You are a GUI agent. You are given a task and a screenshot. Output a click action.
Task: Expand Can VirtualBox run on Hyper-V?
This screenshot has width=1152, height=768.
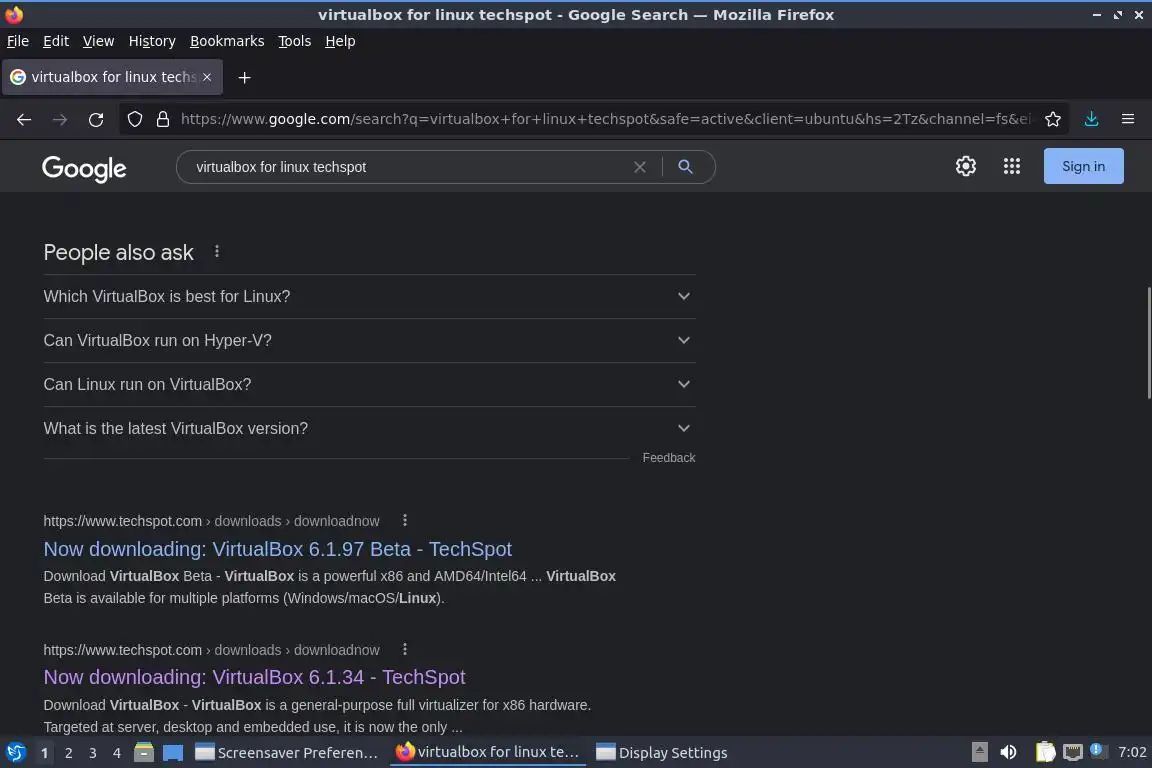[x=370, y=340]
